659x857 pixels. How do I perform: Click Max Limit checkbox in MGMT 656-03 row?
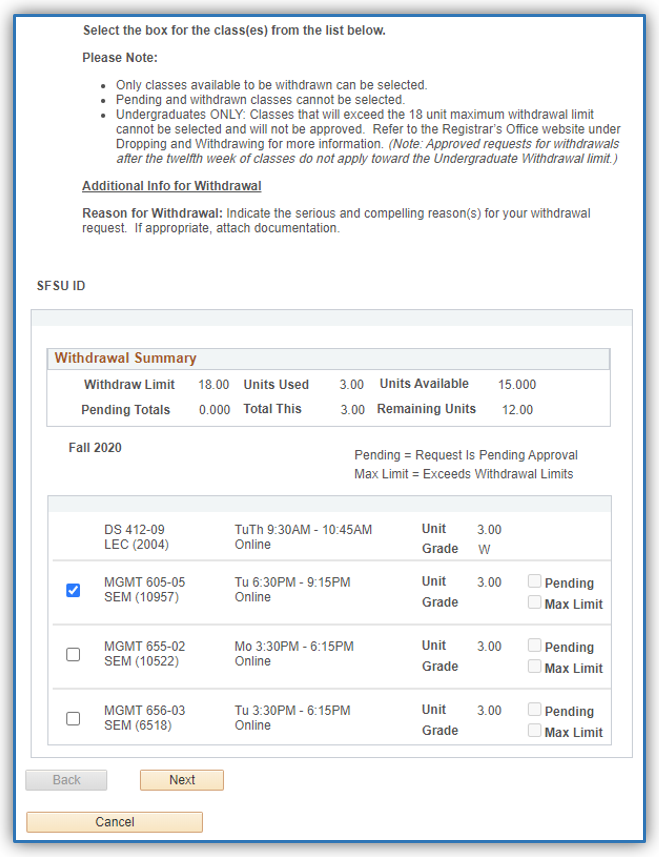coord(534,730)
